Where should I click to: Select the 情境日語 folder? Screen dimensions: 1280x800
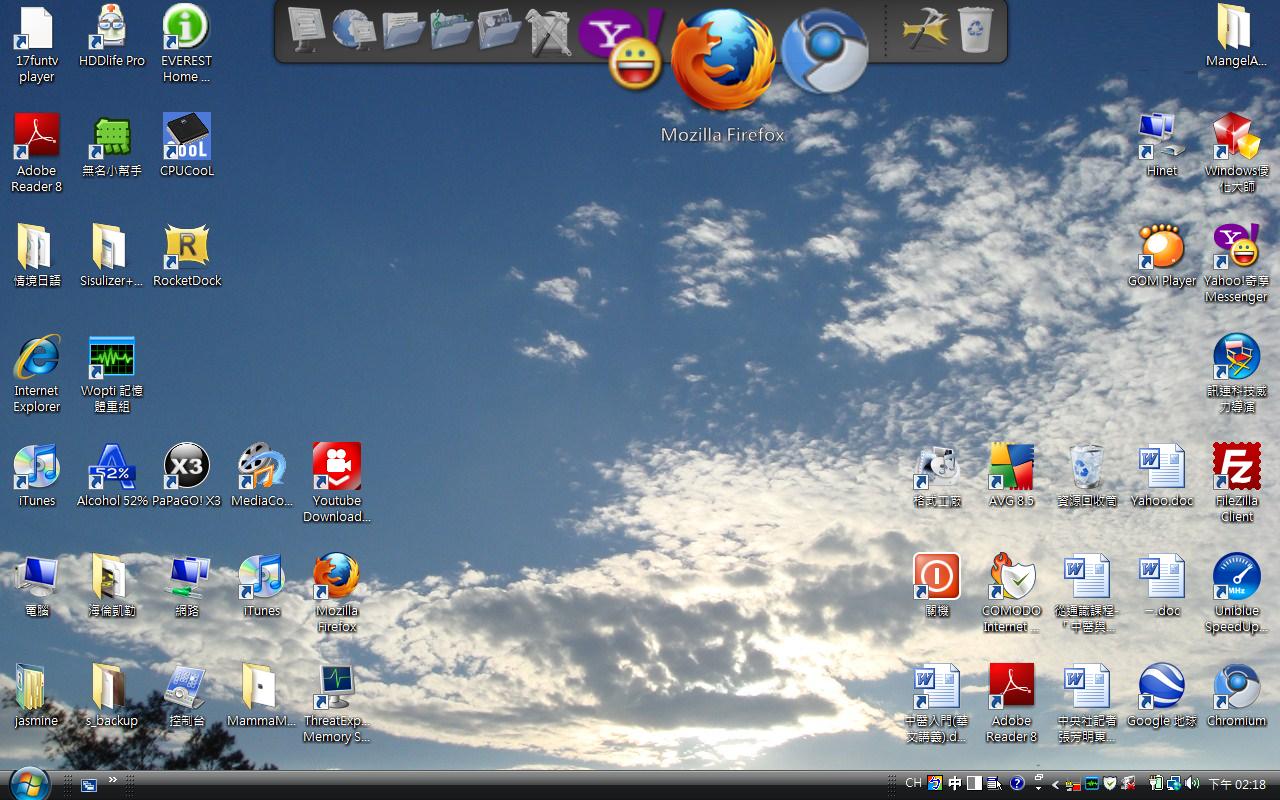coord(37,256)
